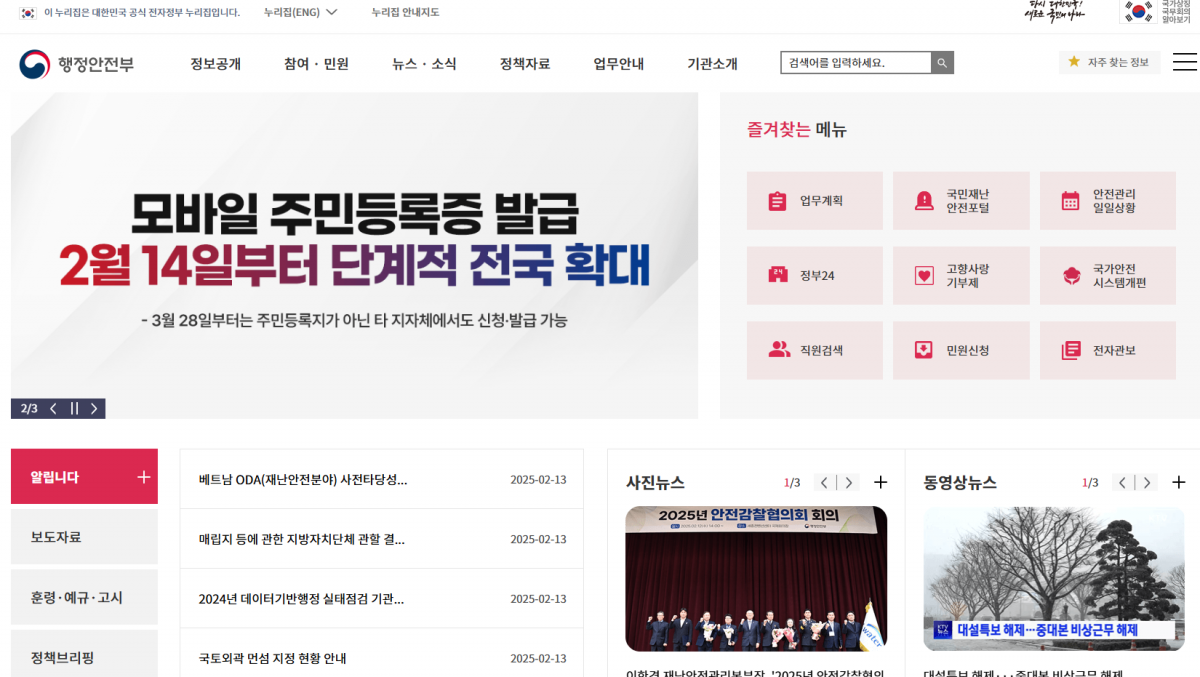Click the 사진뉴스 section heading
This screenshot has height=677, width=1200.
tap(655, 482)
